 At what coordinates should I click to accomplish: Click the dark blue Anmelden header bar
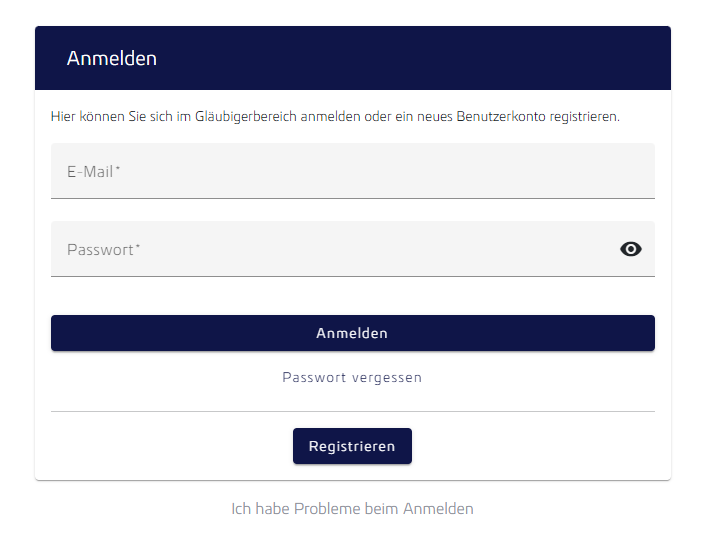tap(353, 58)
